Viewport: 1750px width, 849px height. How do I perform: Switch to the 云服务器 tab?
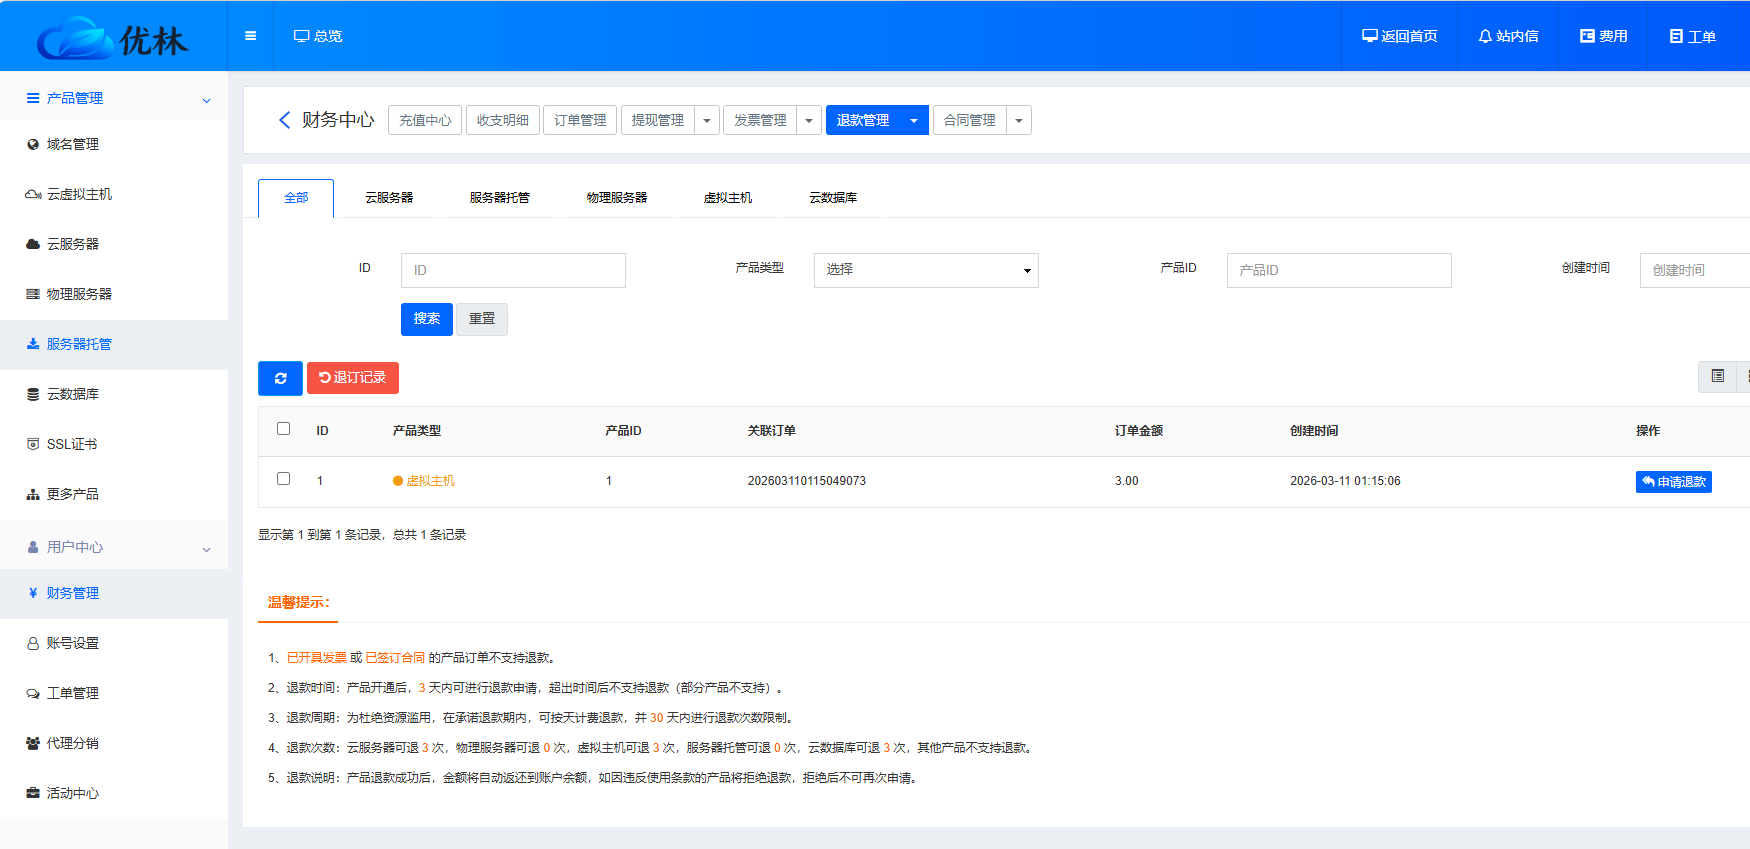(x=389, y=198)
